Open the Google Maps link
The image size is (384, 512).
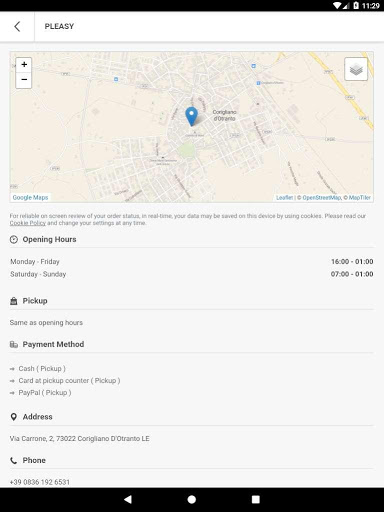(x=30, y=197)
